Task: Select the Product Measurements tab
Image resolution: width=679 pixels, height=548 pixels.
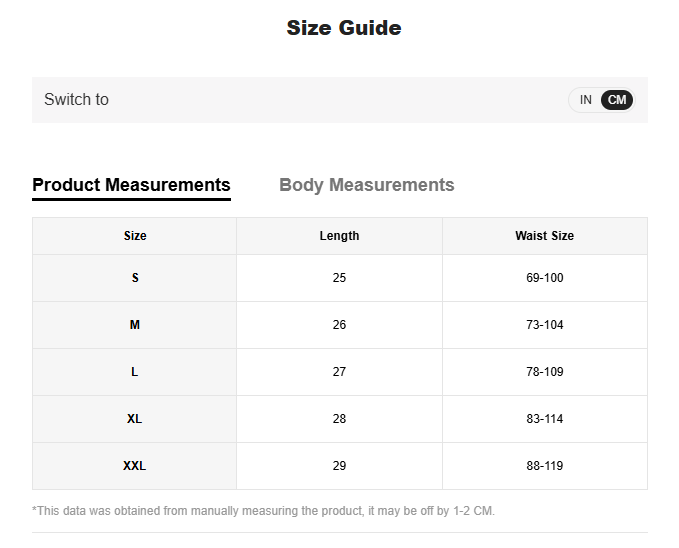Action: point(131,185)
